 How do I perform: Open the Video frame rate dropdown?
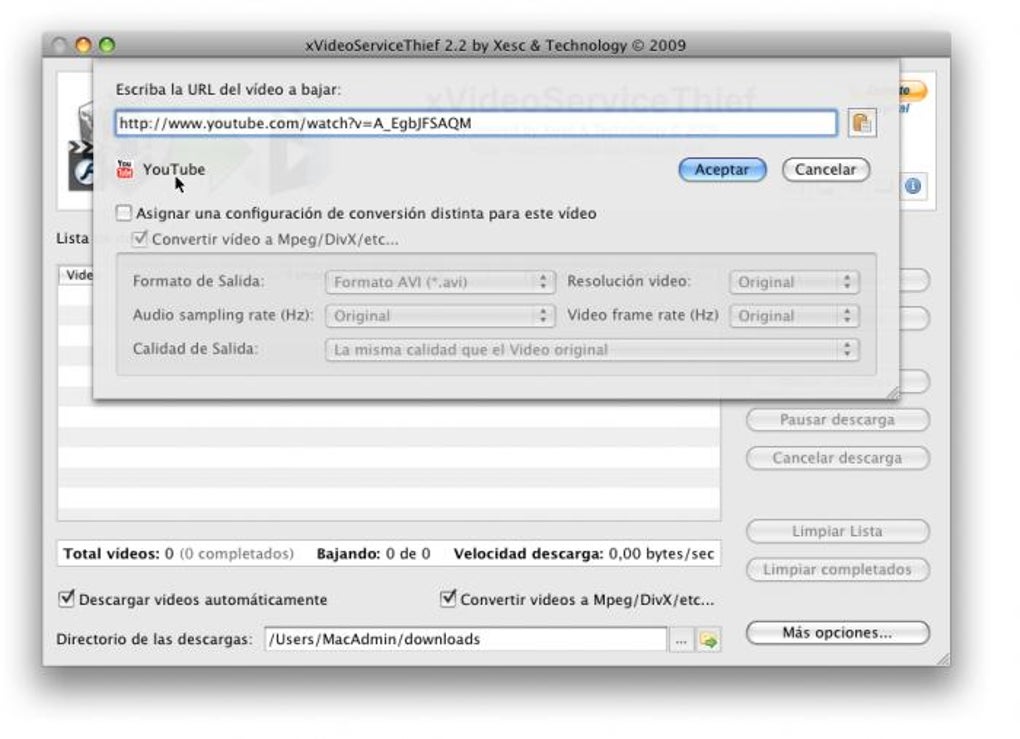click(794, 316)
